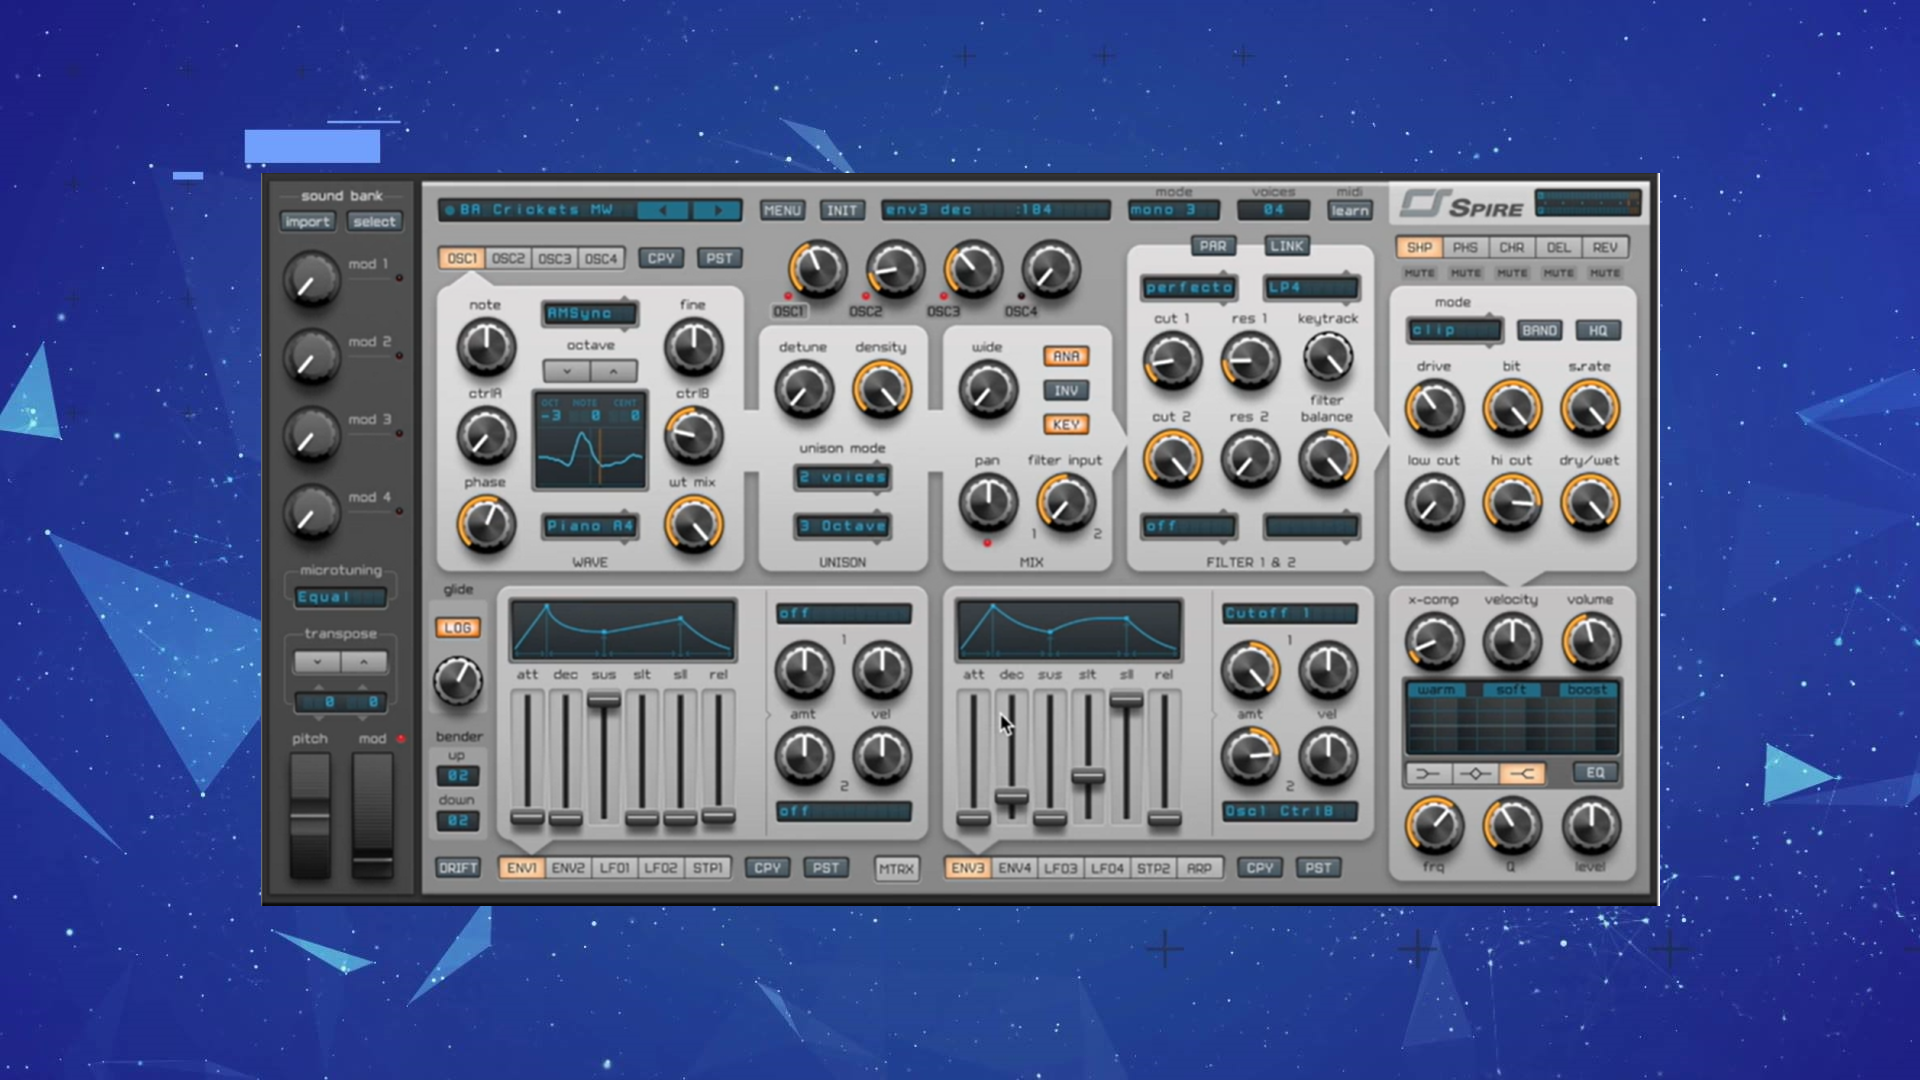This screenshot has width=1920, height=1080.
Task: Click the OSC1 level knob
Action: (x=818, y=269)
